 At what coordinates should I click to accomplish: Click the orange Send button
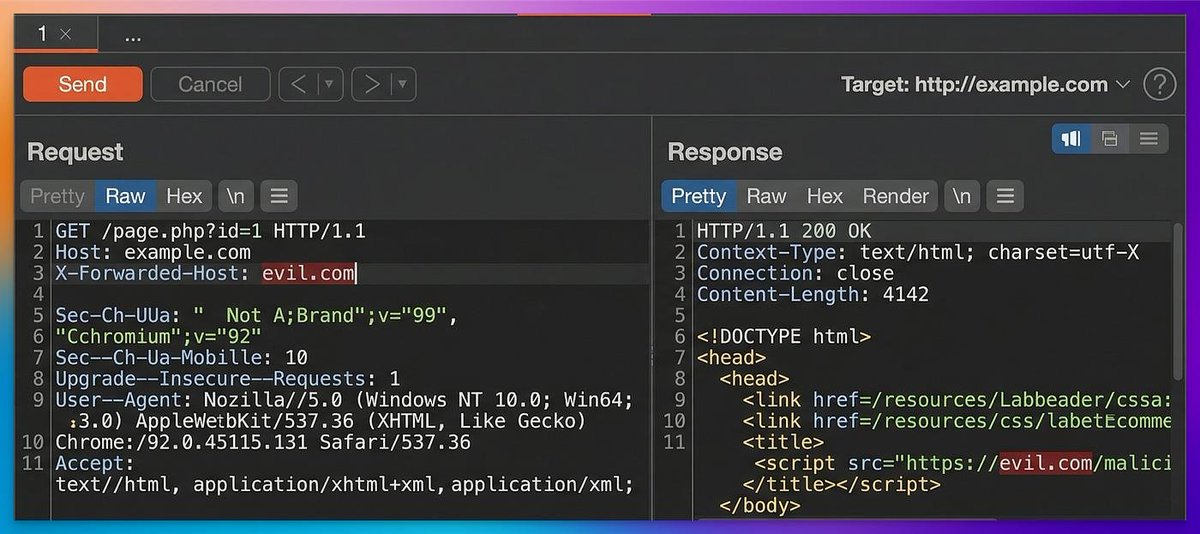pyautogui.click(x=83, y=84)
